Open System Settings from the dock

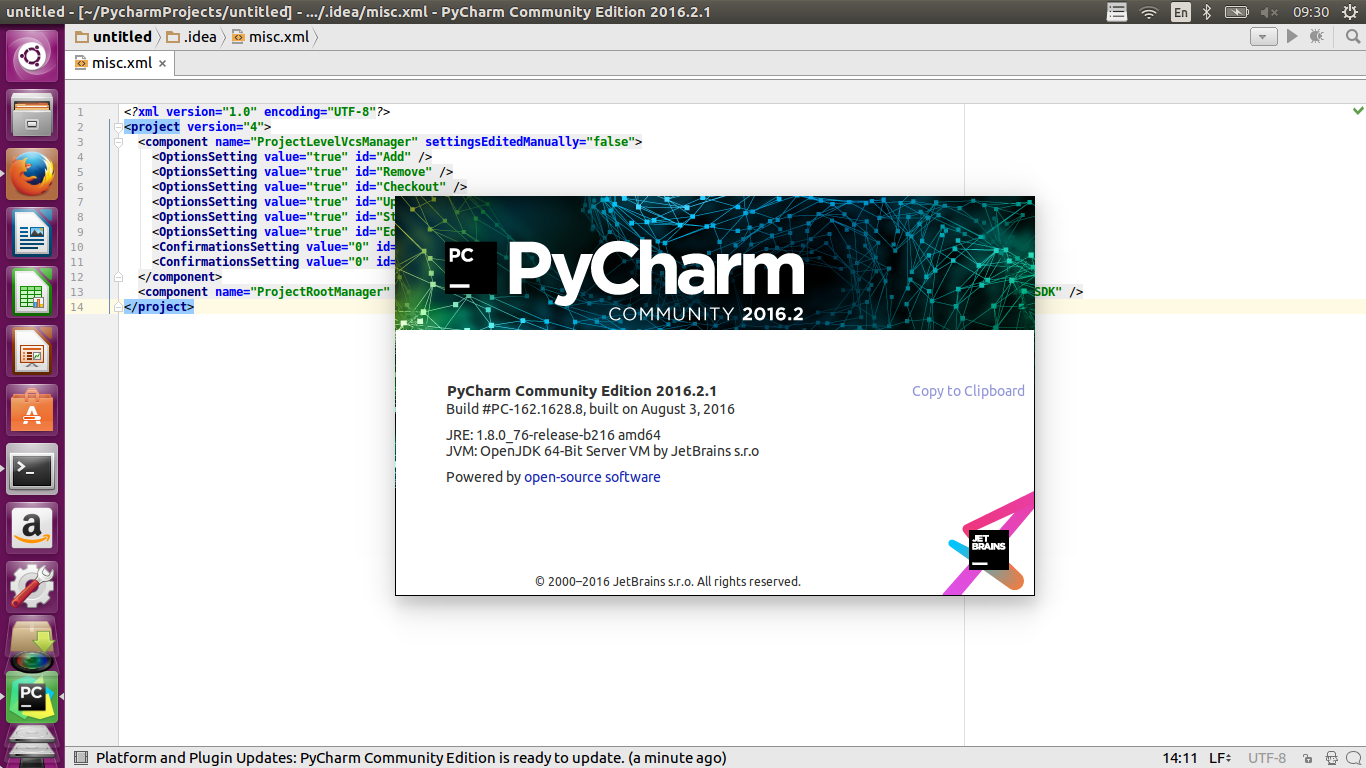tap(33, 587)
